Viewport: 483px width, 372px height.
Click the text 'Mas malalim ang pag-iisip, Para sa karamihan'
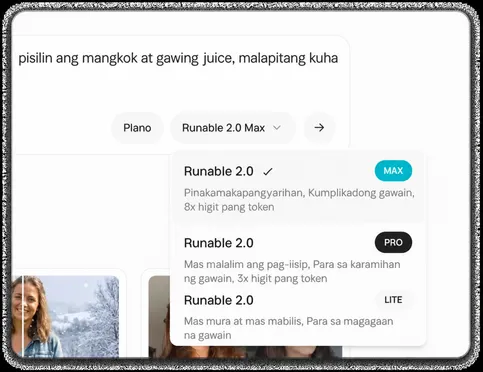click(292, 265)
